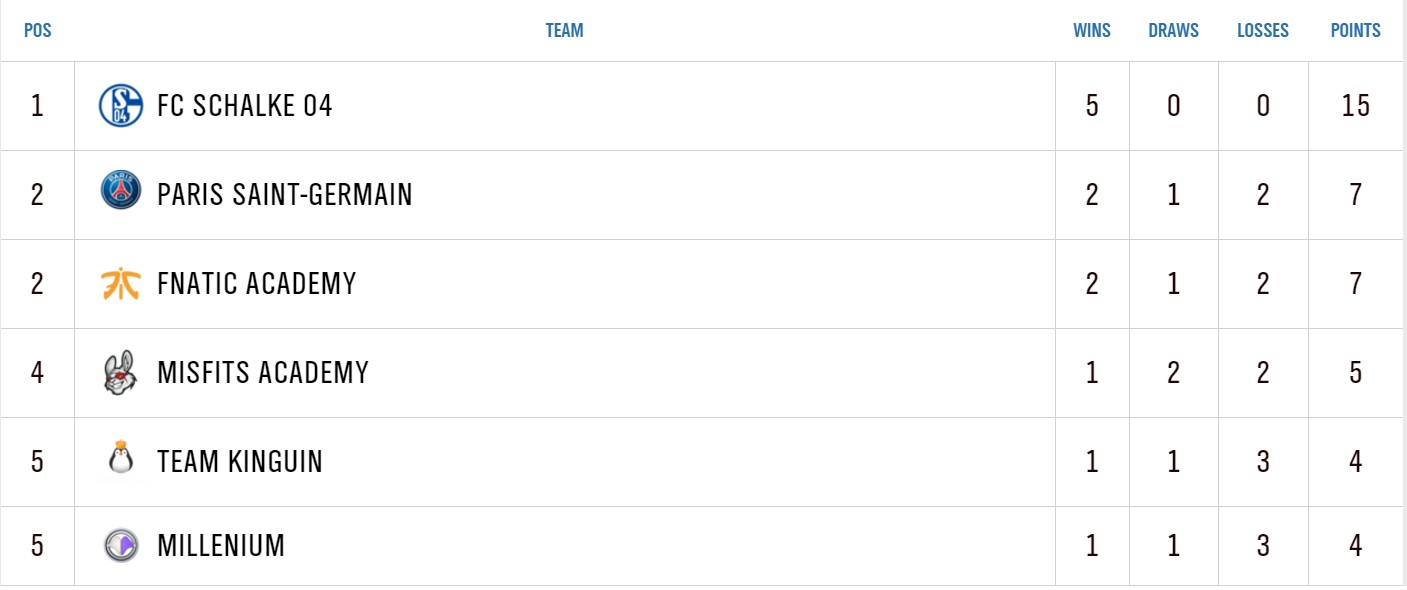Open the Paris Saint-Germain team name
1407x590 pixels.
[x=285, y=193]
